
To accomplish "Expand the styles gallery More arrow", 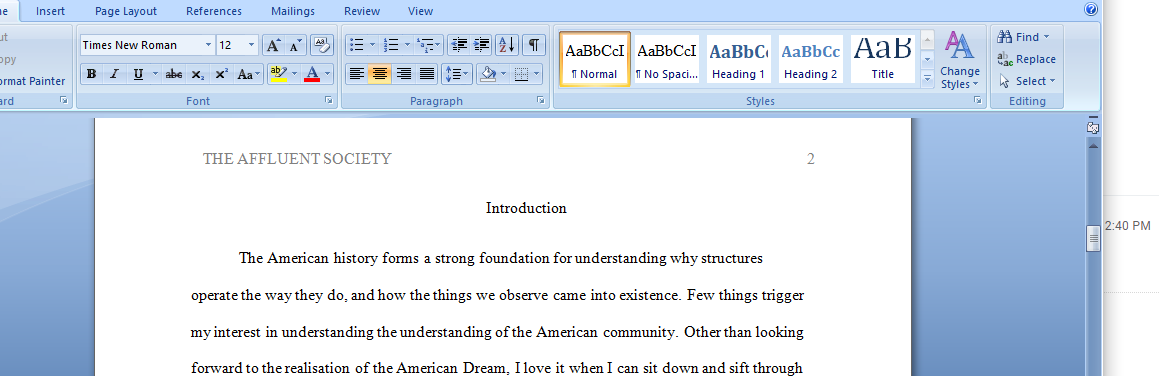I will click(928, 80).
